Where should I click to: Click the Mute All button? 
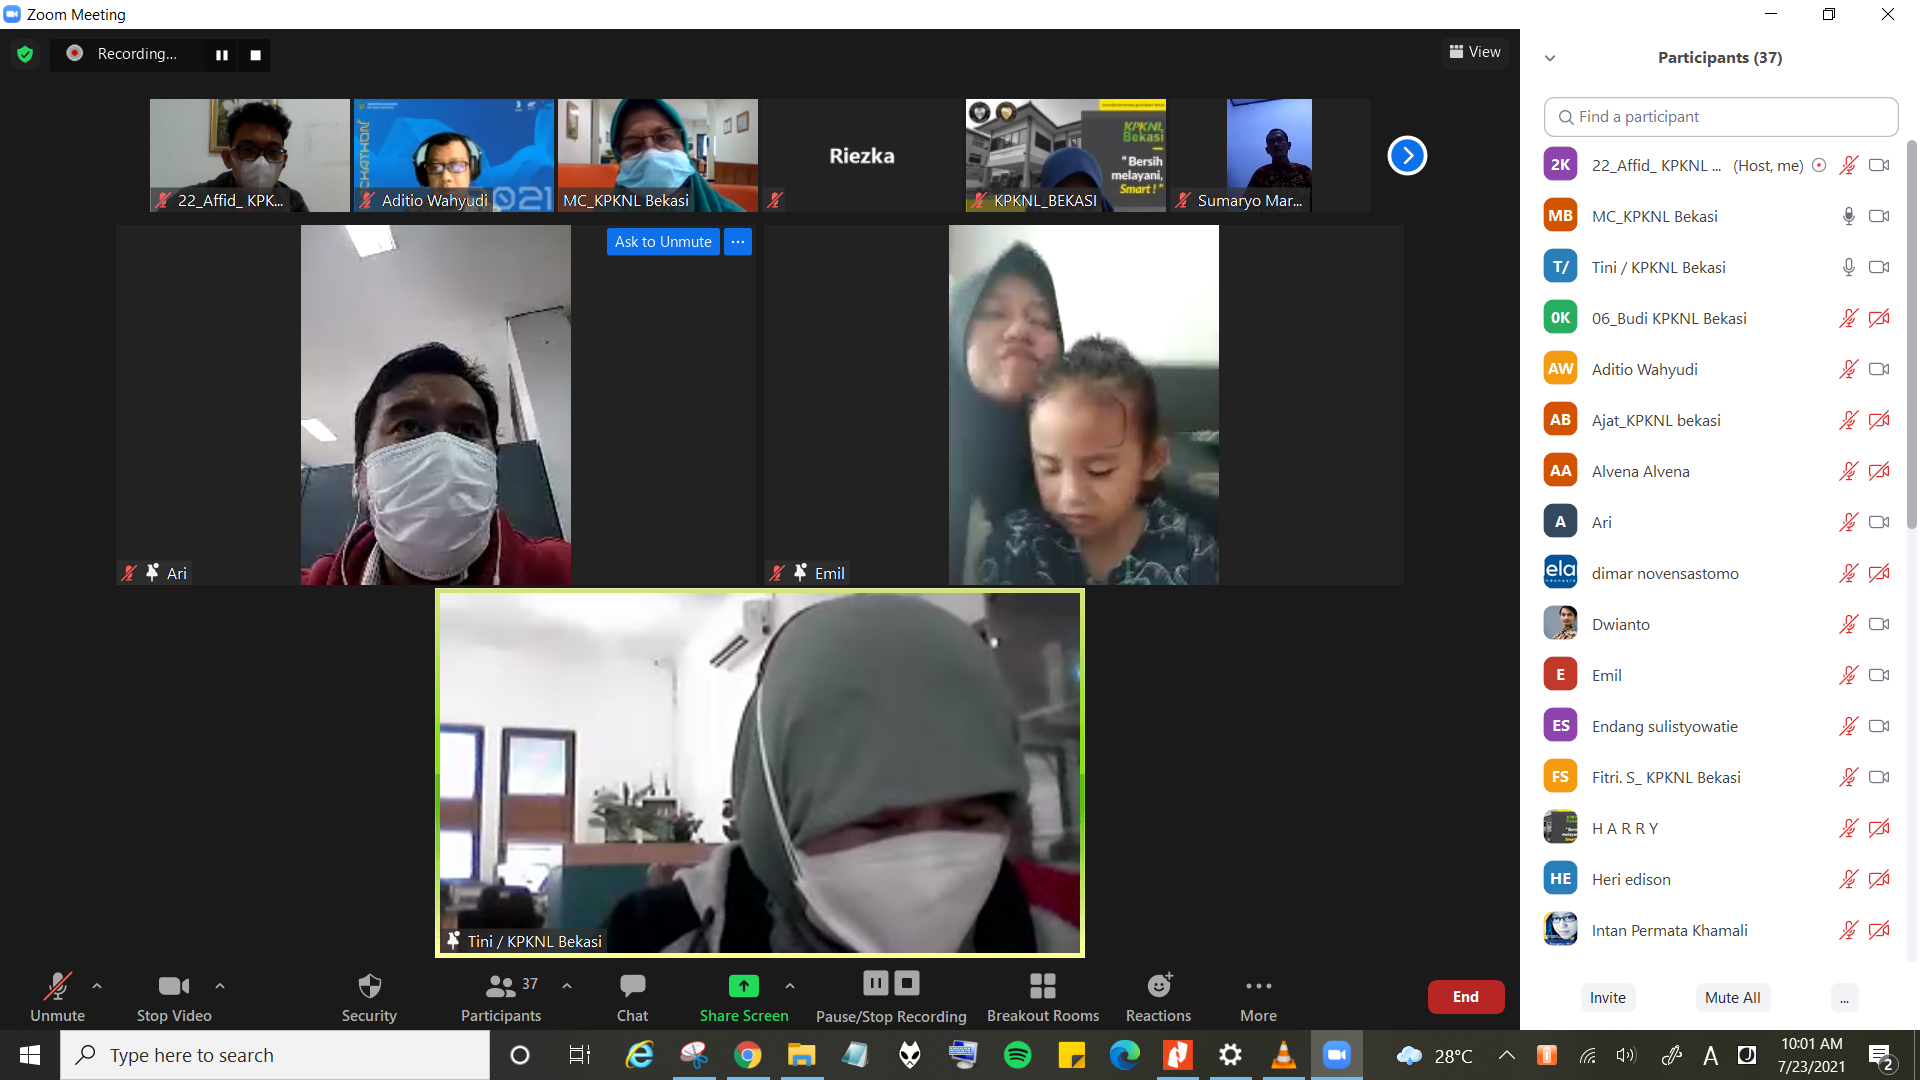pos(1732,997)
